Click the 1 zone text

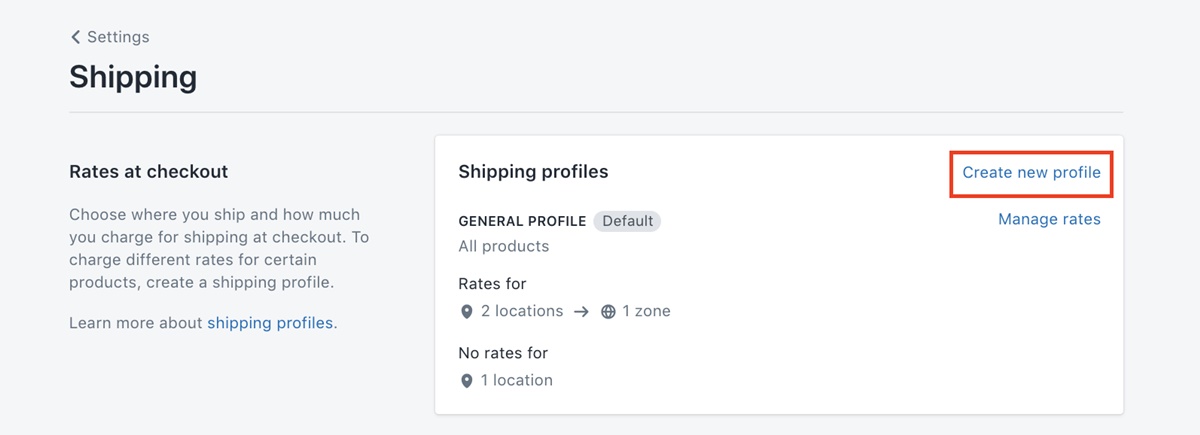(646, 311)
